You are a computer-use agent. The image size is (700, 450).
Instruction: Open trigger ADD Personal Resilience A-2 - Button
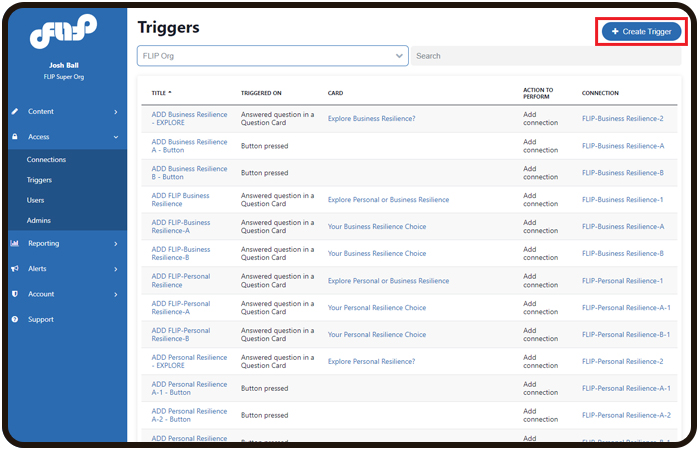click(x=189, y=415)
